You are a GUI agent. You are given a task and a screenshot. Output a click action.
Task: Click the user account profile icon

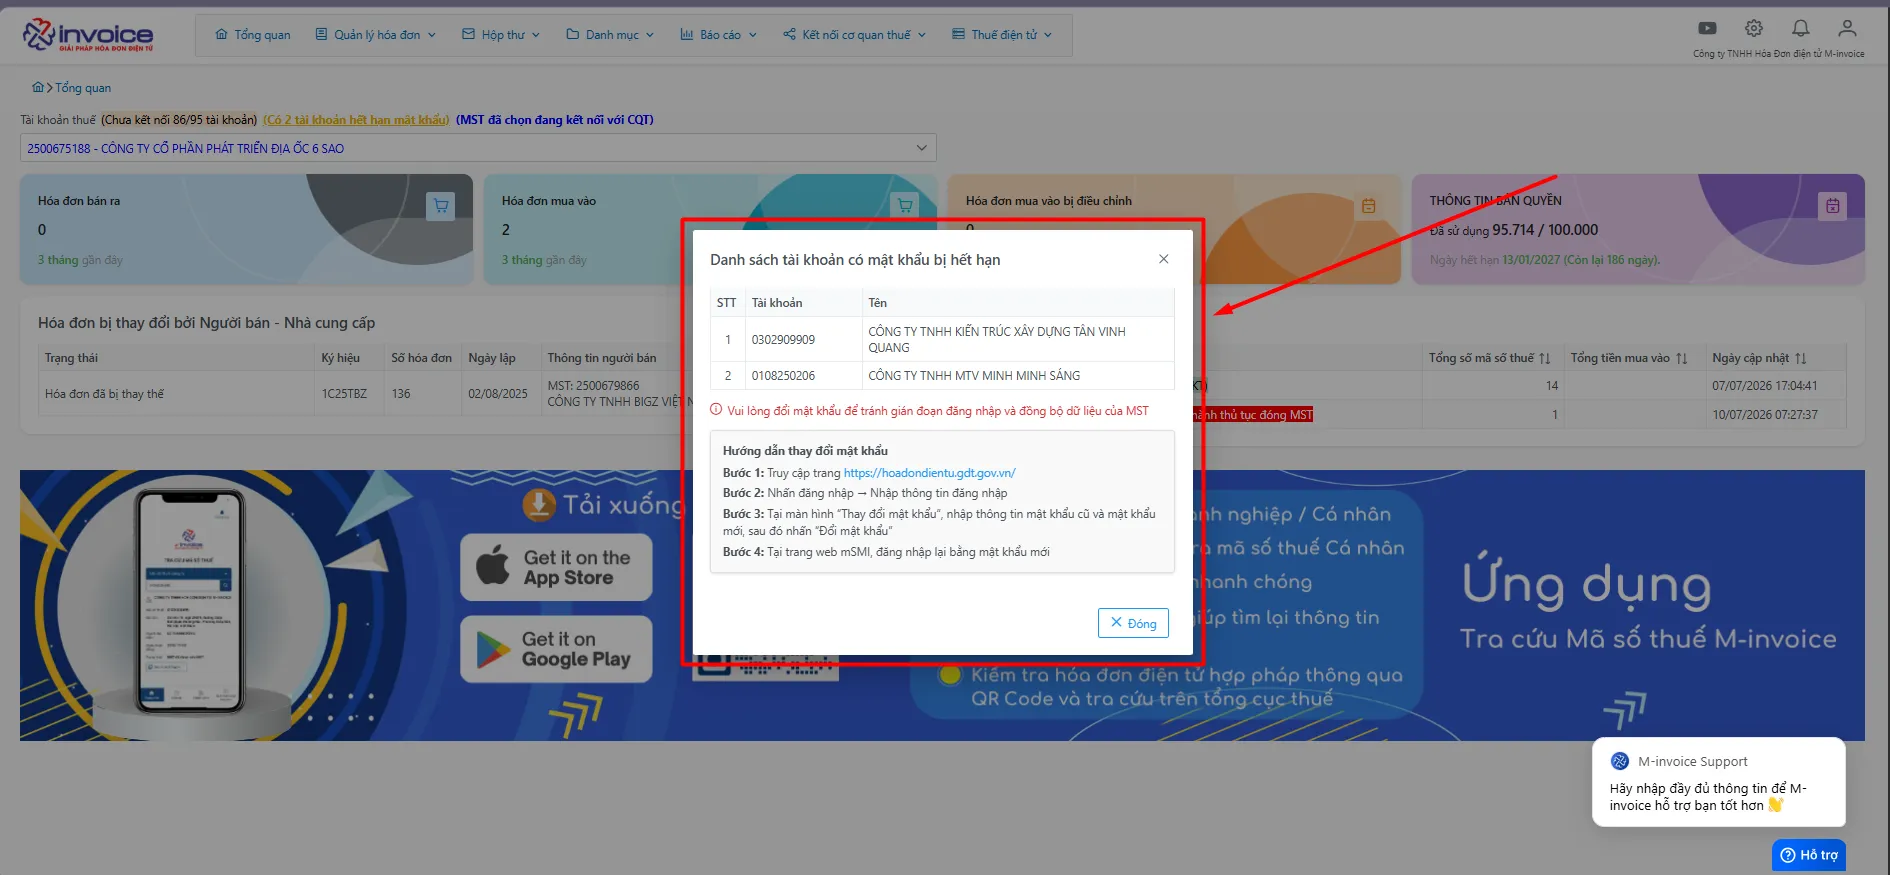click(1847, 28)
